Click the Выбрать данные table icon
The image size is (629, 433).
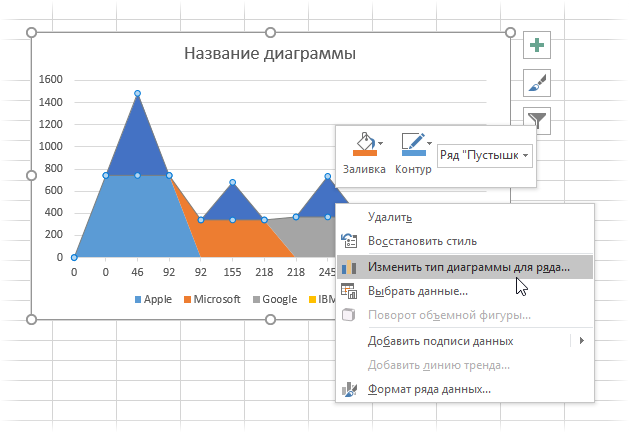pyautogui.click(x=349, y=291)
